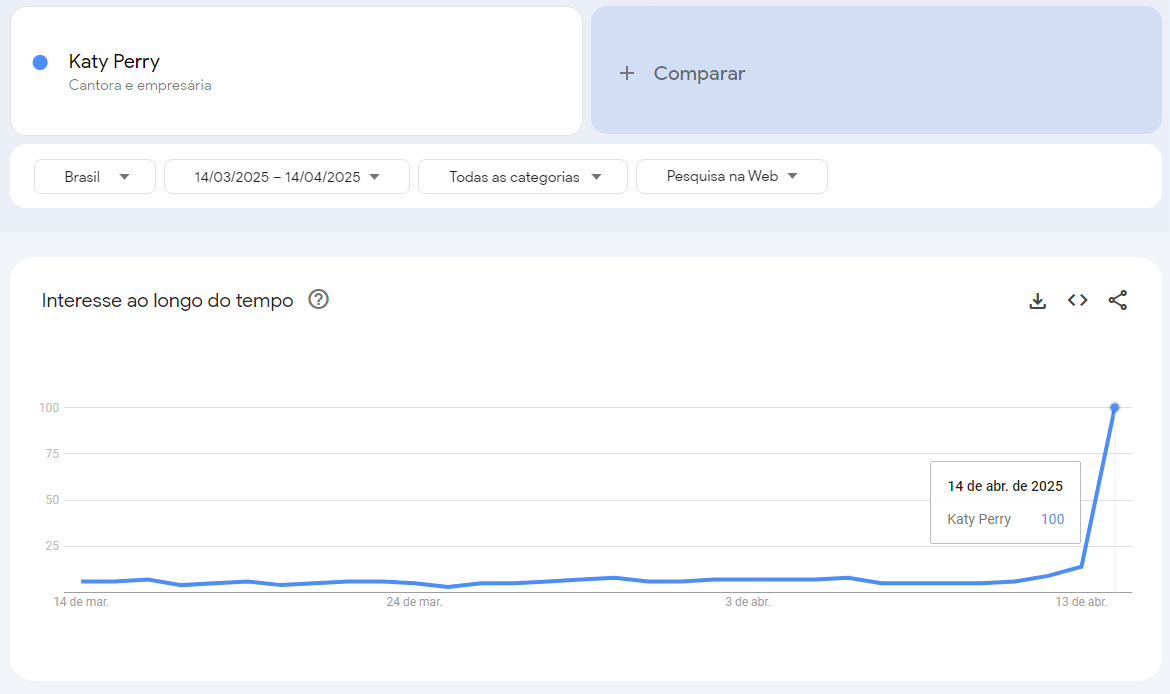1170x694 pixels.
Task: Click the y-axis label 75
Action: point(51,454)
